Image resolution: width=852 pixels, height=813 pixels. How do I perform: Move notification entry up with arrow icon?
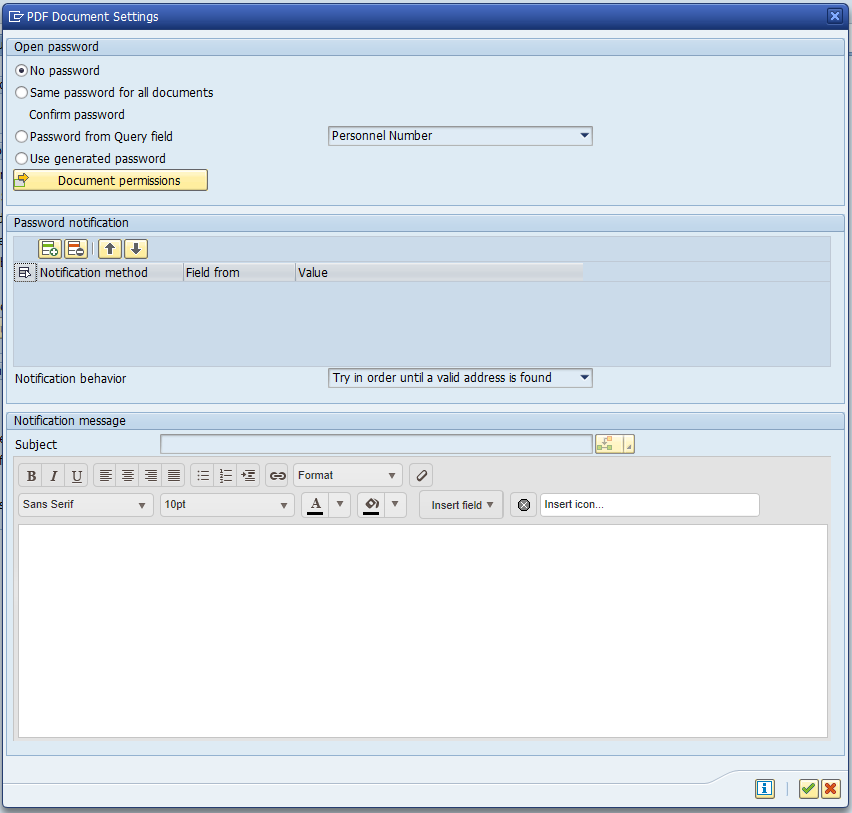coord(110,248)
